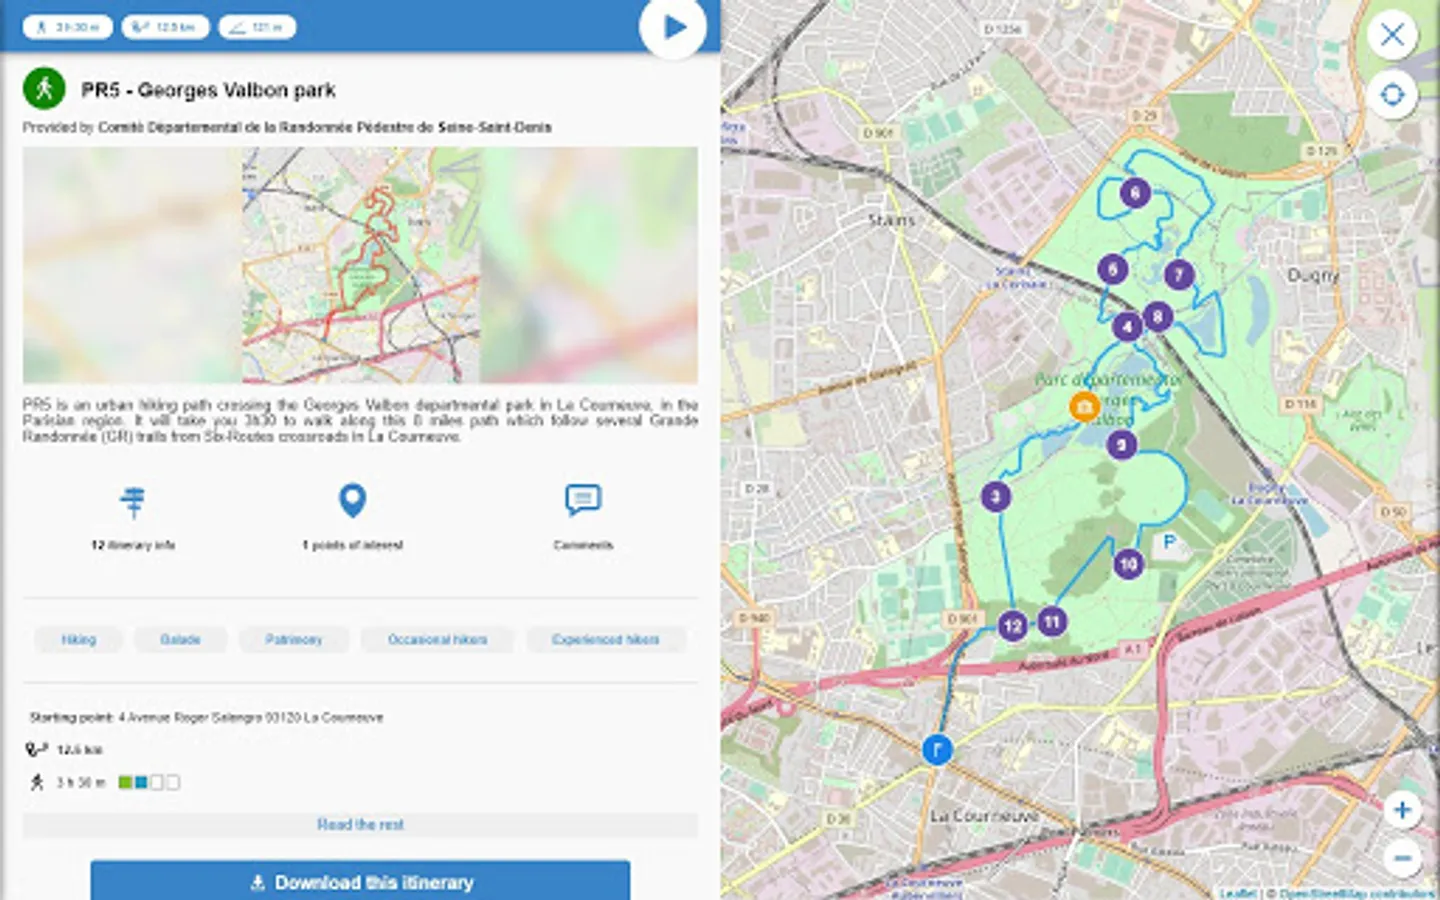Click the 1 points of interest label
Viewport: 1440px width, 900px height.
click(352, 545)
